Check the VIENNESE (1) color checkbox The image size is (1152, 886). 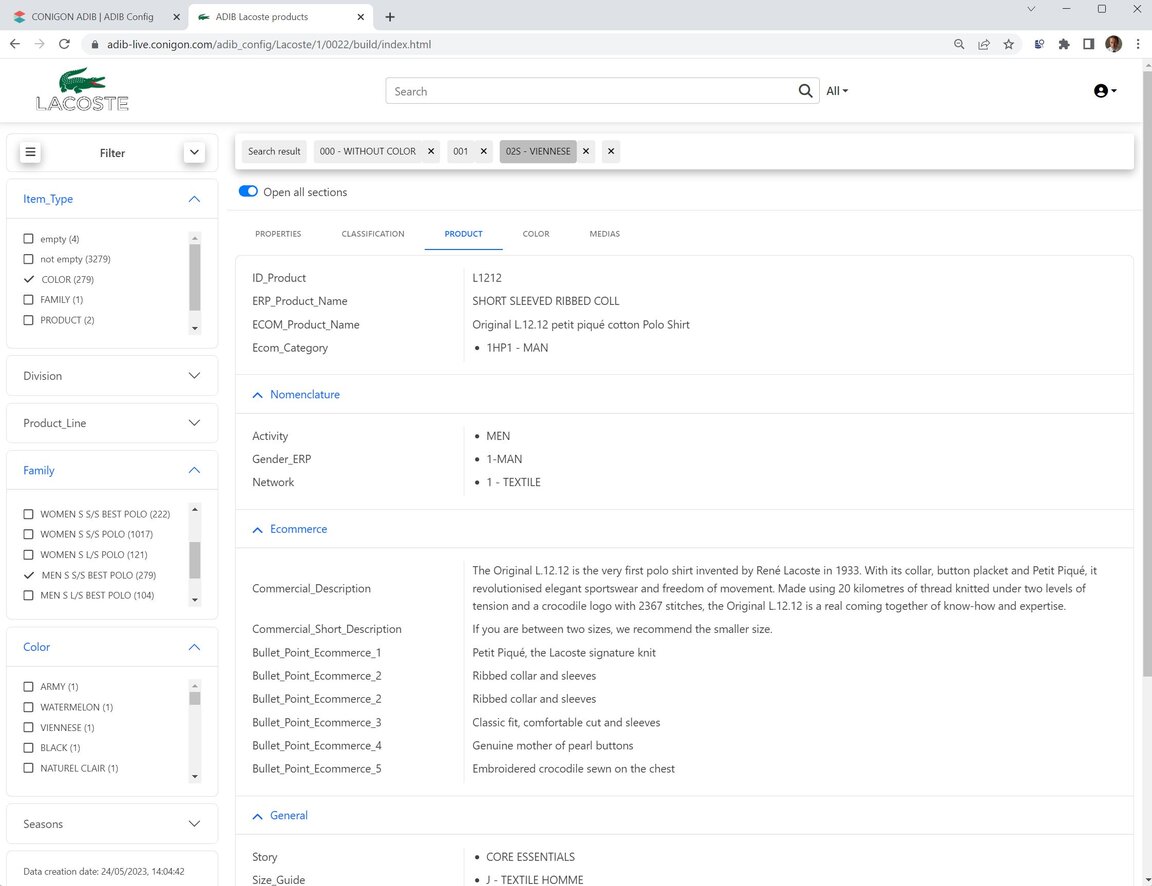[29, 728]
